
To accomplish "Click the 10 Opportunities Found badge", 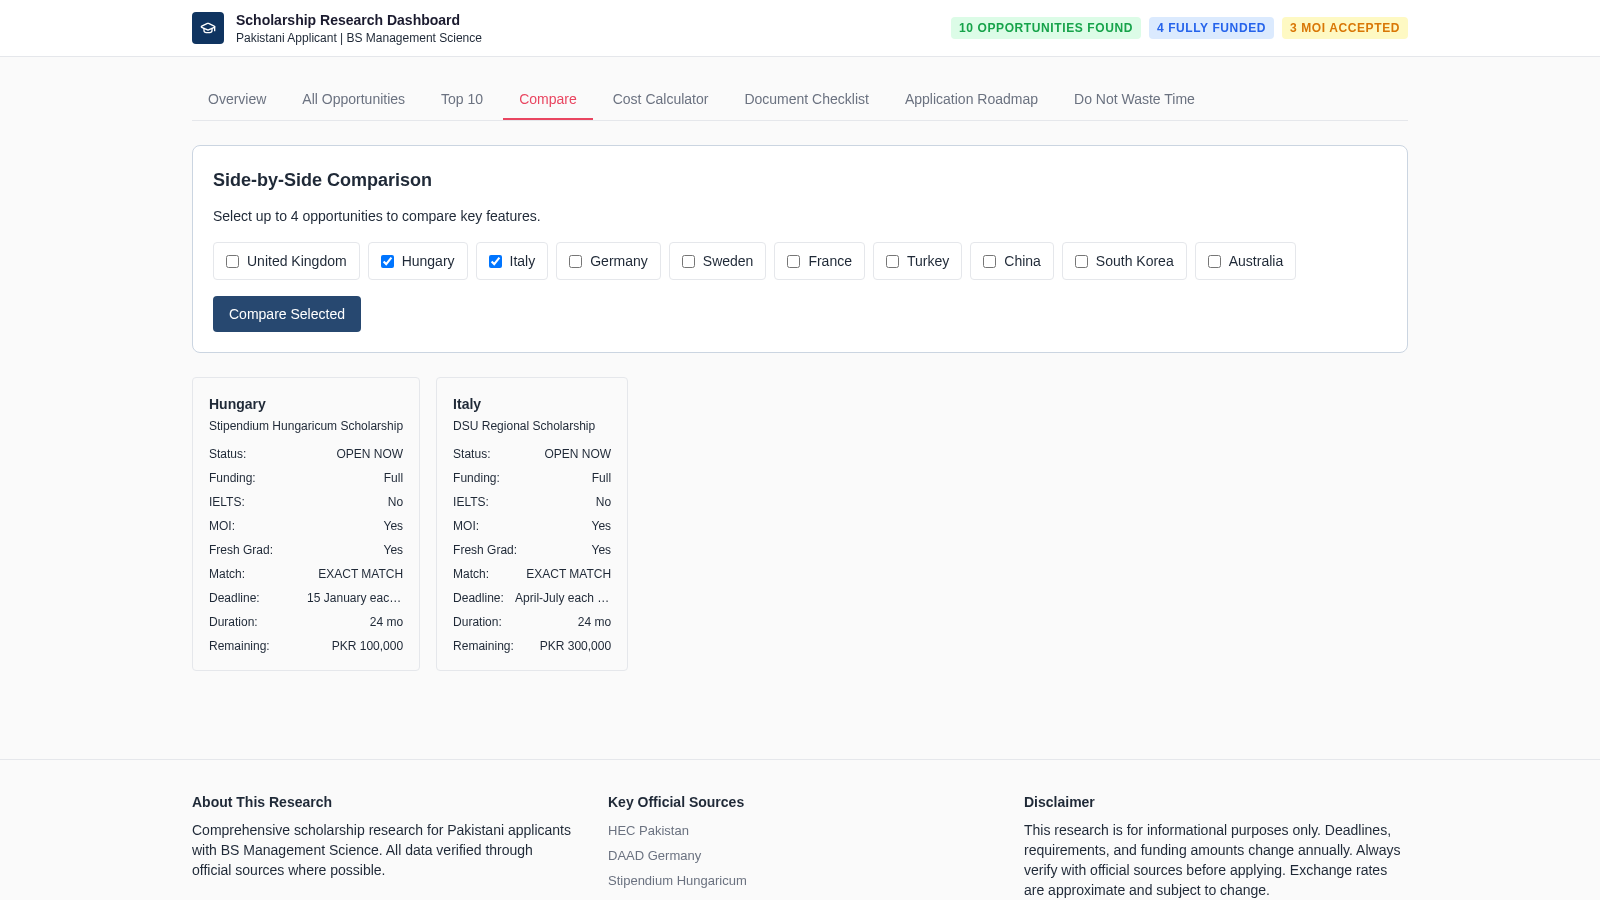I will click(x=1046, y=28).
